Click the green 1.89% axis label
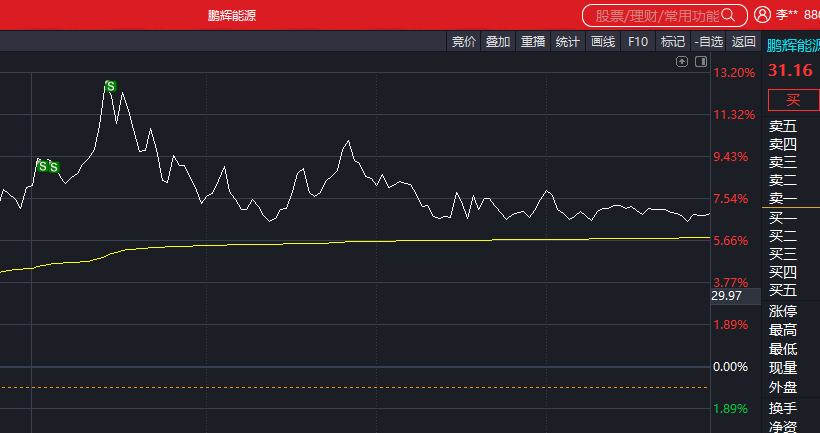This screenshot has width=820, height=433. coord(731,409)
